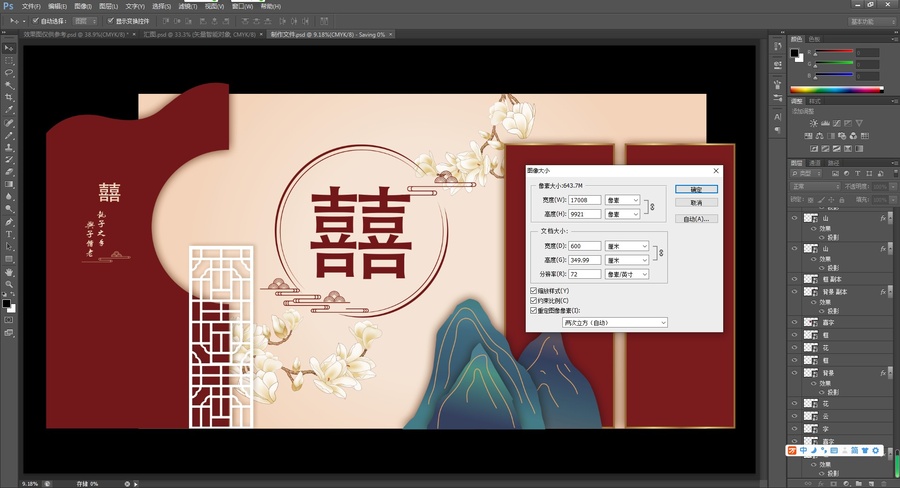Viewport: 900px width, 488px height.
Task: Open the layer filter type dropdown (类型)
Action: click(808, 173)
